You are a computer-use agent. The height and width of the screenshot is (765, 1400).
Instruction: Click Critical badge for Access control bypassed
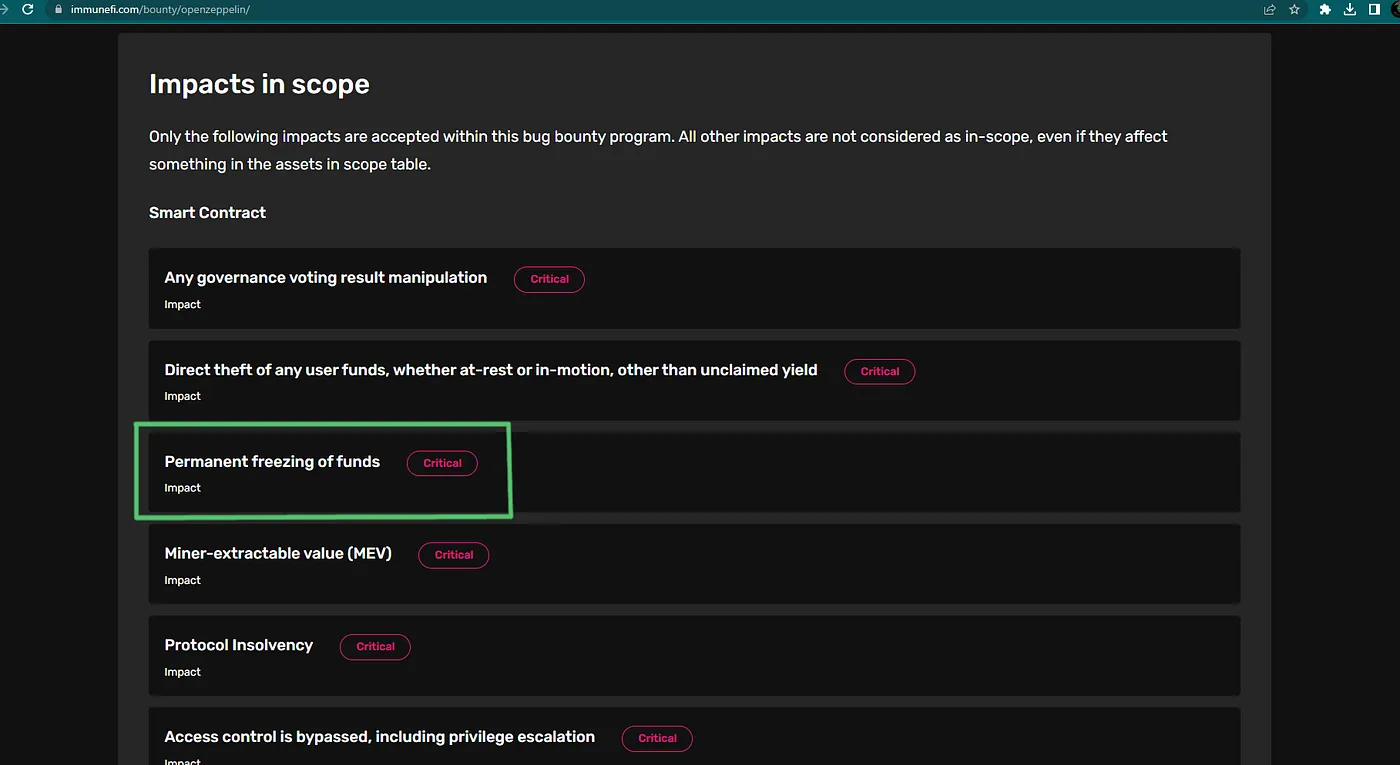[657, 738]
